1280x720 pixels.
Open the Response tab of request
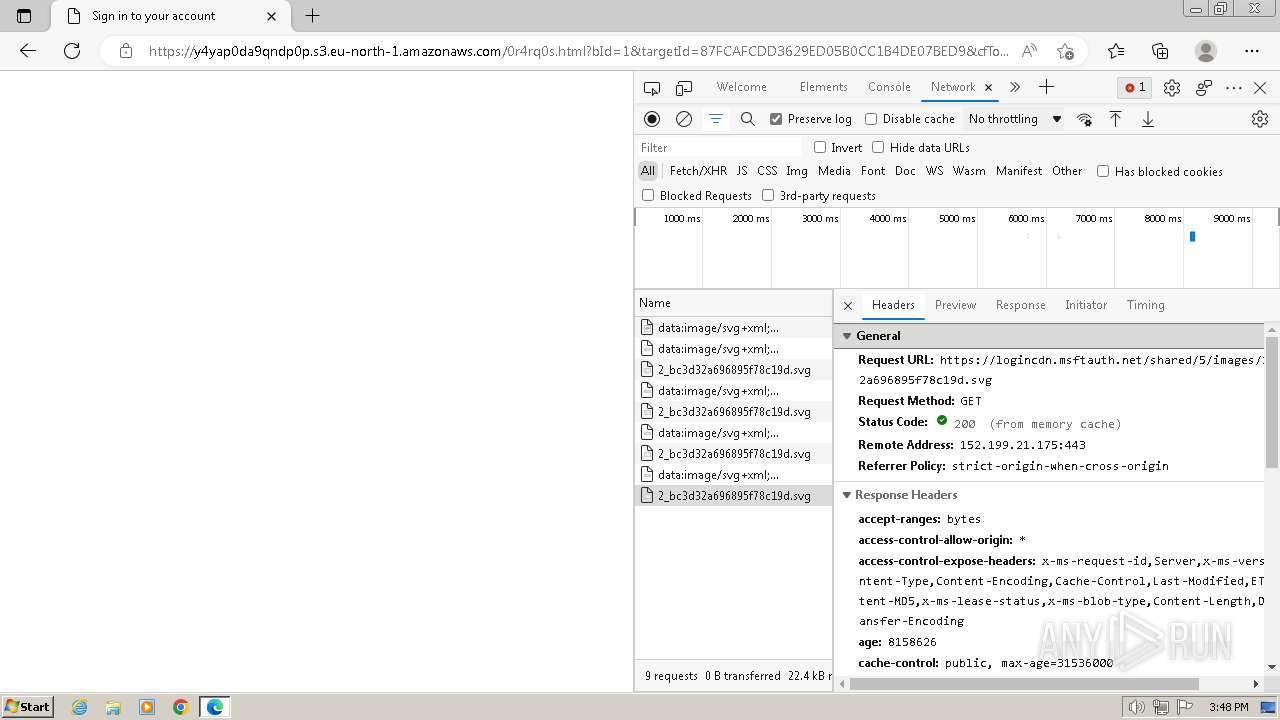(1020, 305)
